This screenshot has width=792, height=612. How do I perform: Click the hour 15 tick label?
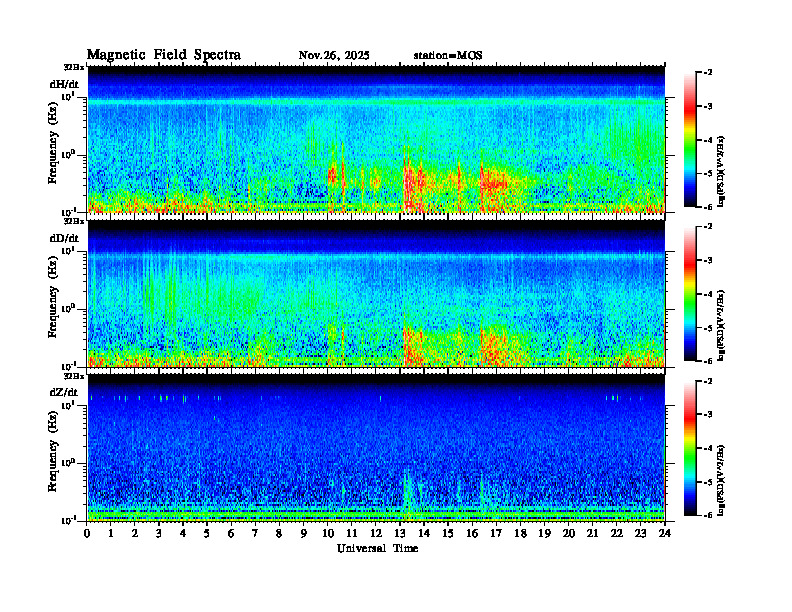pos(448,534)
